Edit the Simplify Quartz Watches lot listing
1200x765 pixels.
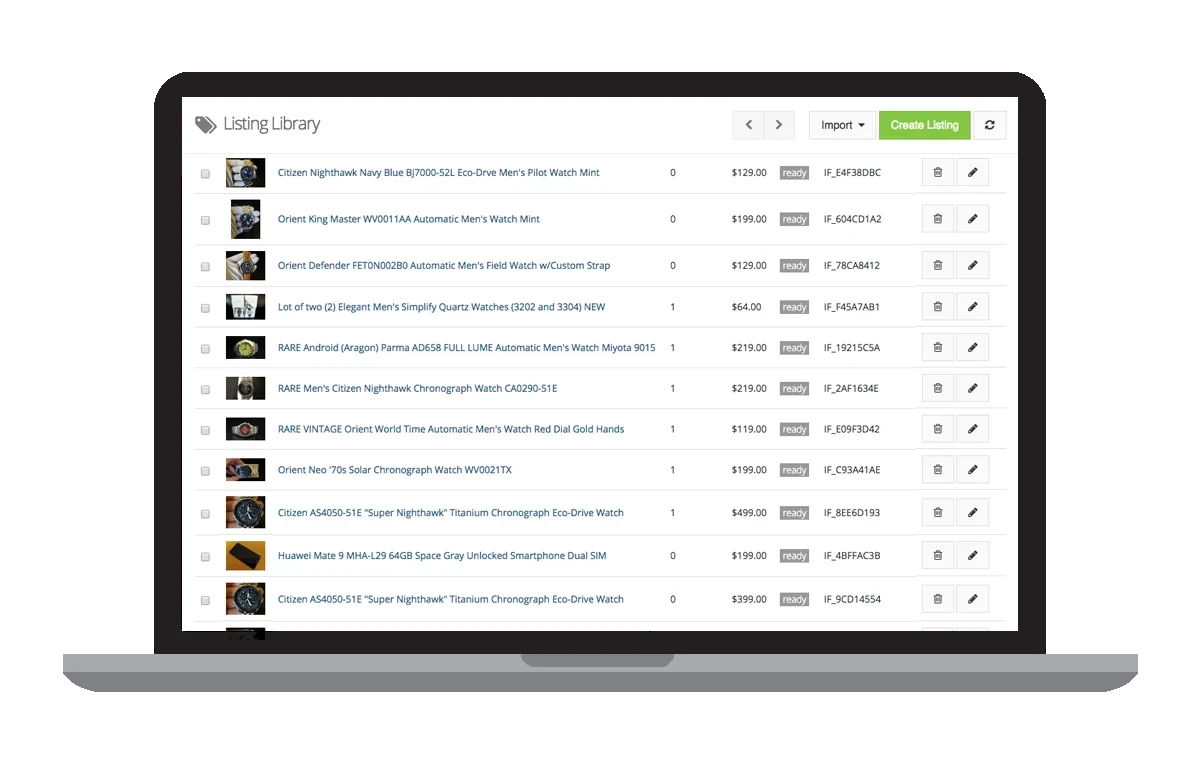[972, 307]
